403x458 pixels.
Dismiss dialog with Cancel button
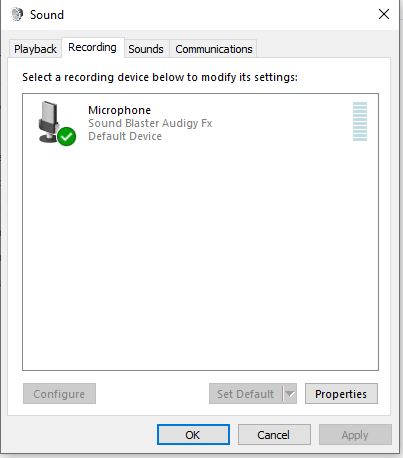[274, 435]
